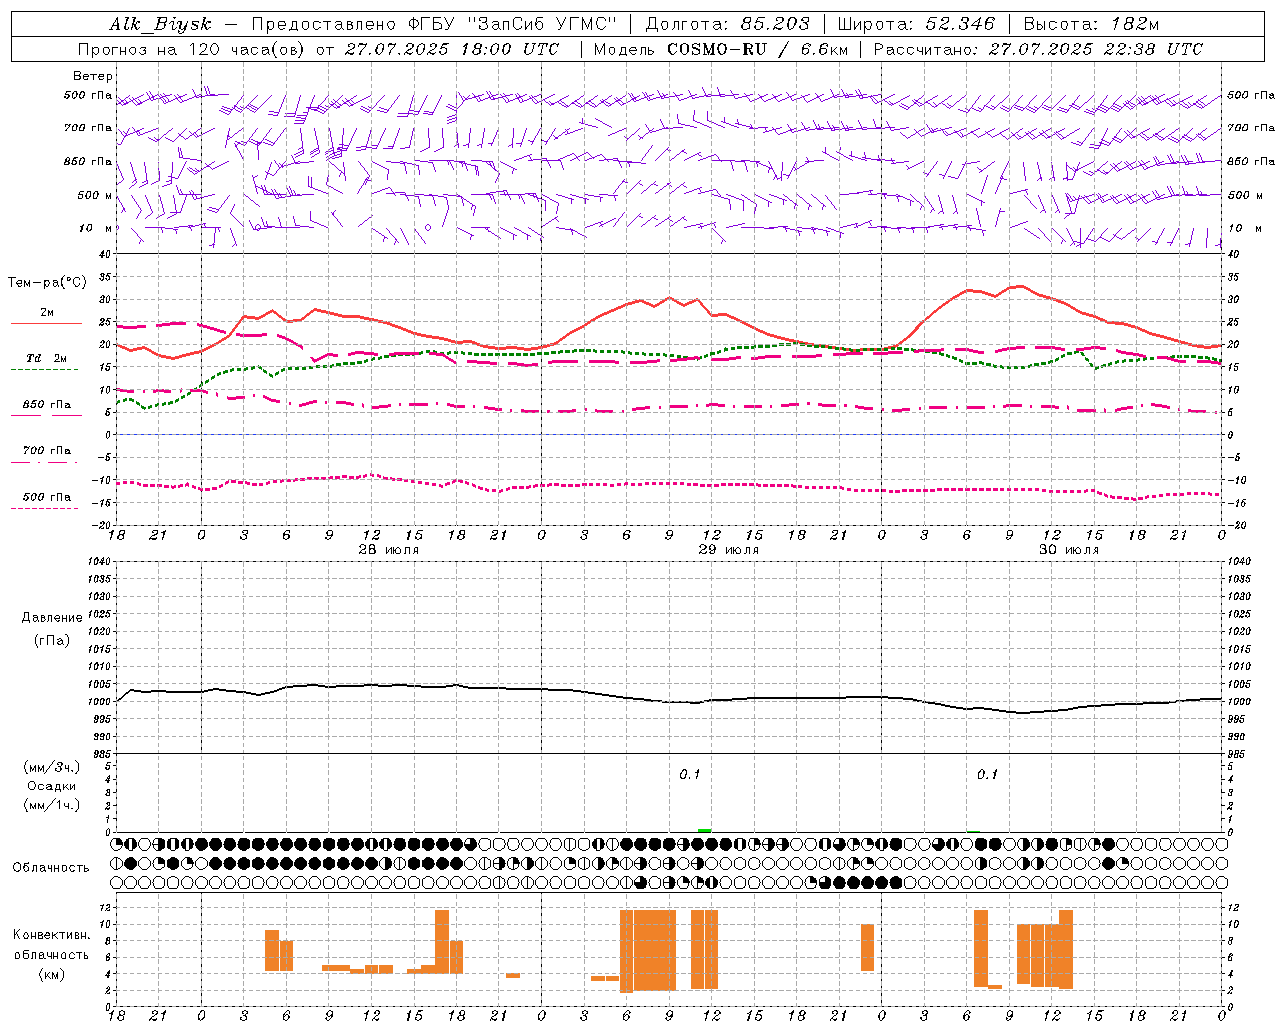This screenshot has width=1280, height=1024.
Task: Click the (км) unit under convective cloudiness
Action: pos(52,974)
